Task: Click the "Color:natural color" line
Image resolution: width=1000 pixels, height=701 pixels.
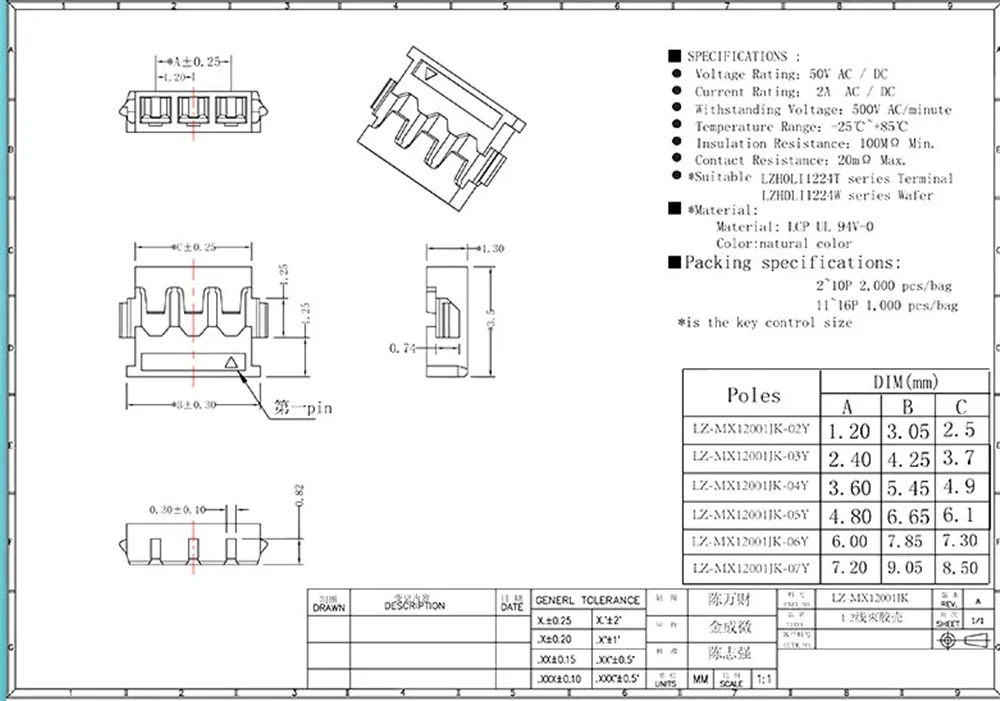Action: click(784, 244)
